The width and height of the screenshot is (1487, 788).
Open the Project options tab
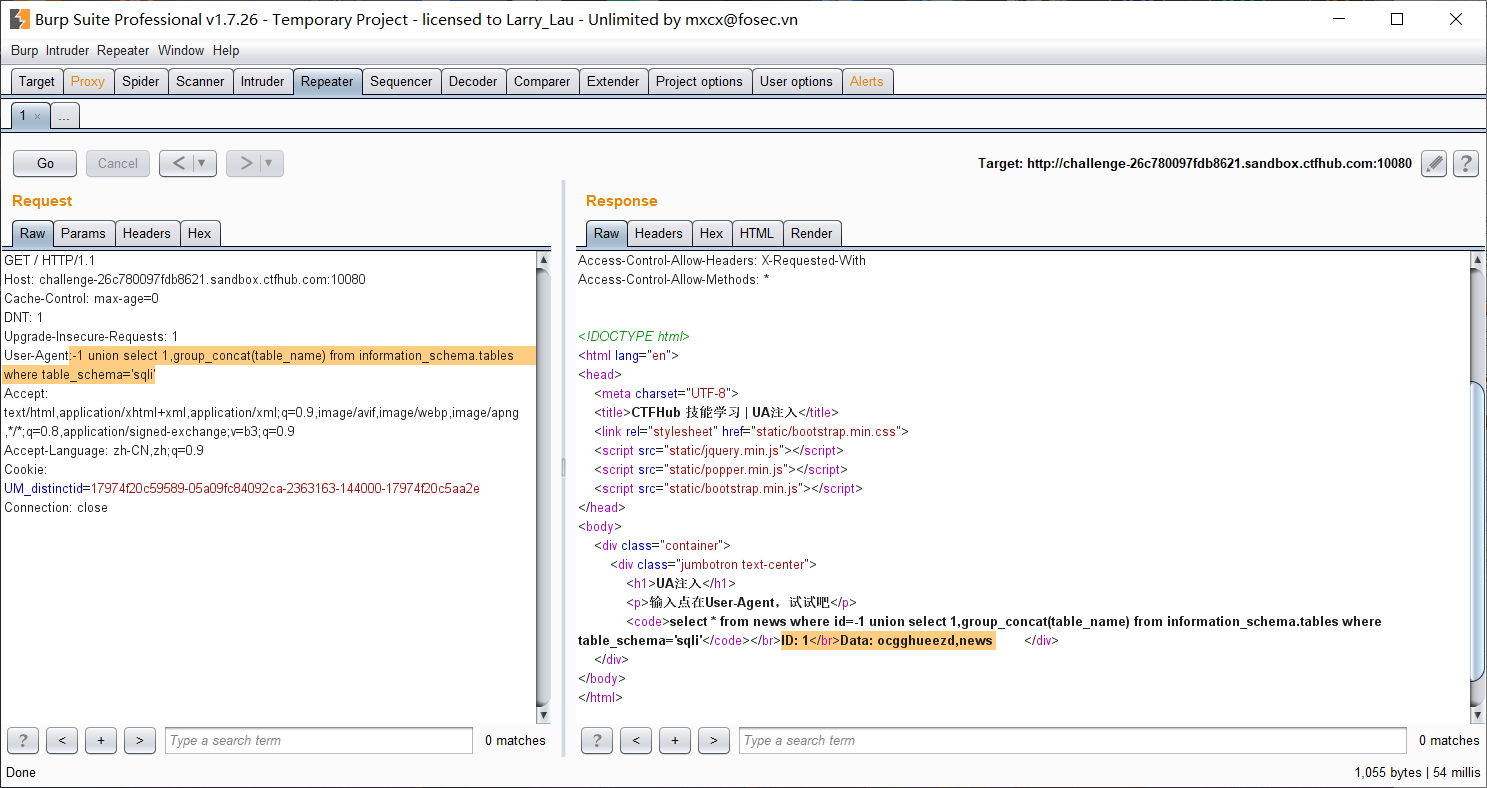tap(699, 82)
